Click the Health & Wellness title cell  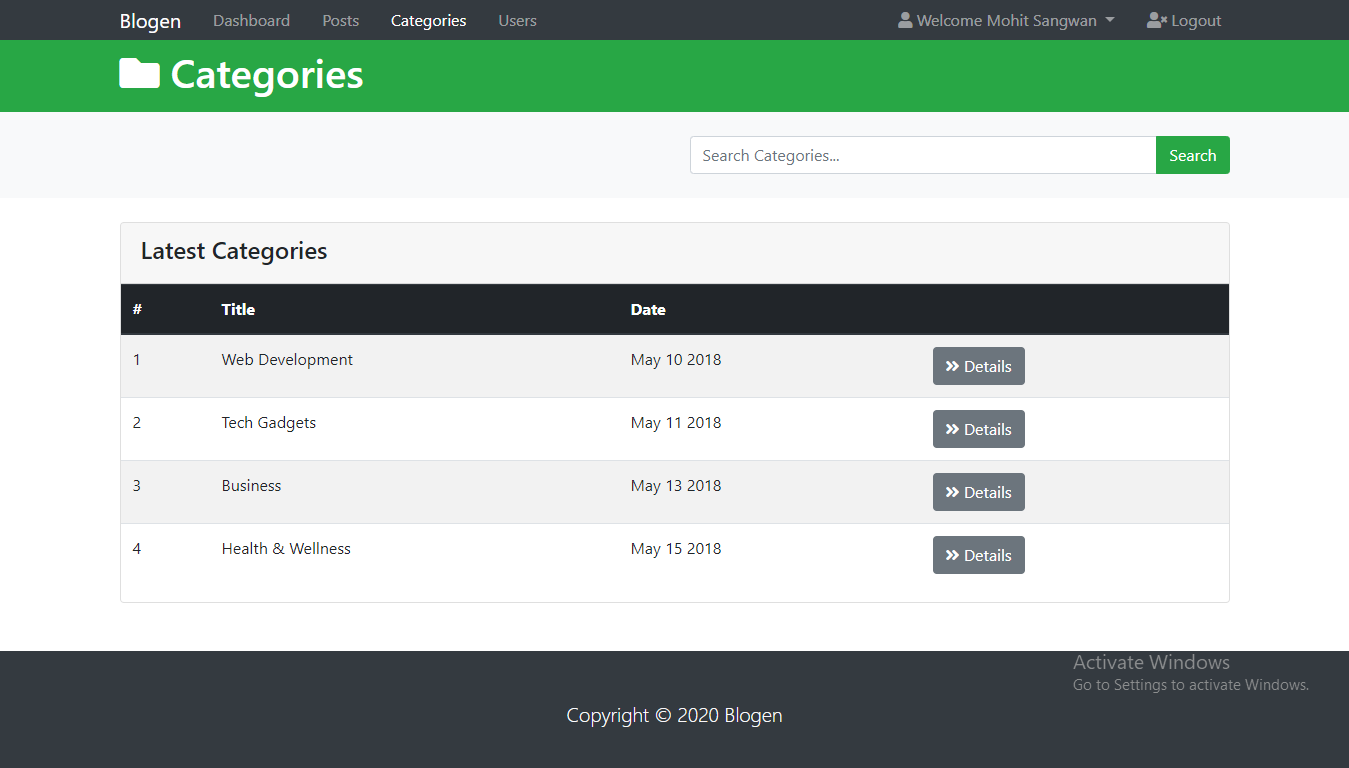coord(286,548)
